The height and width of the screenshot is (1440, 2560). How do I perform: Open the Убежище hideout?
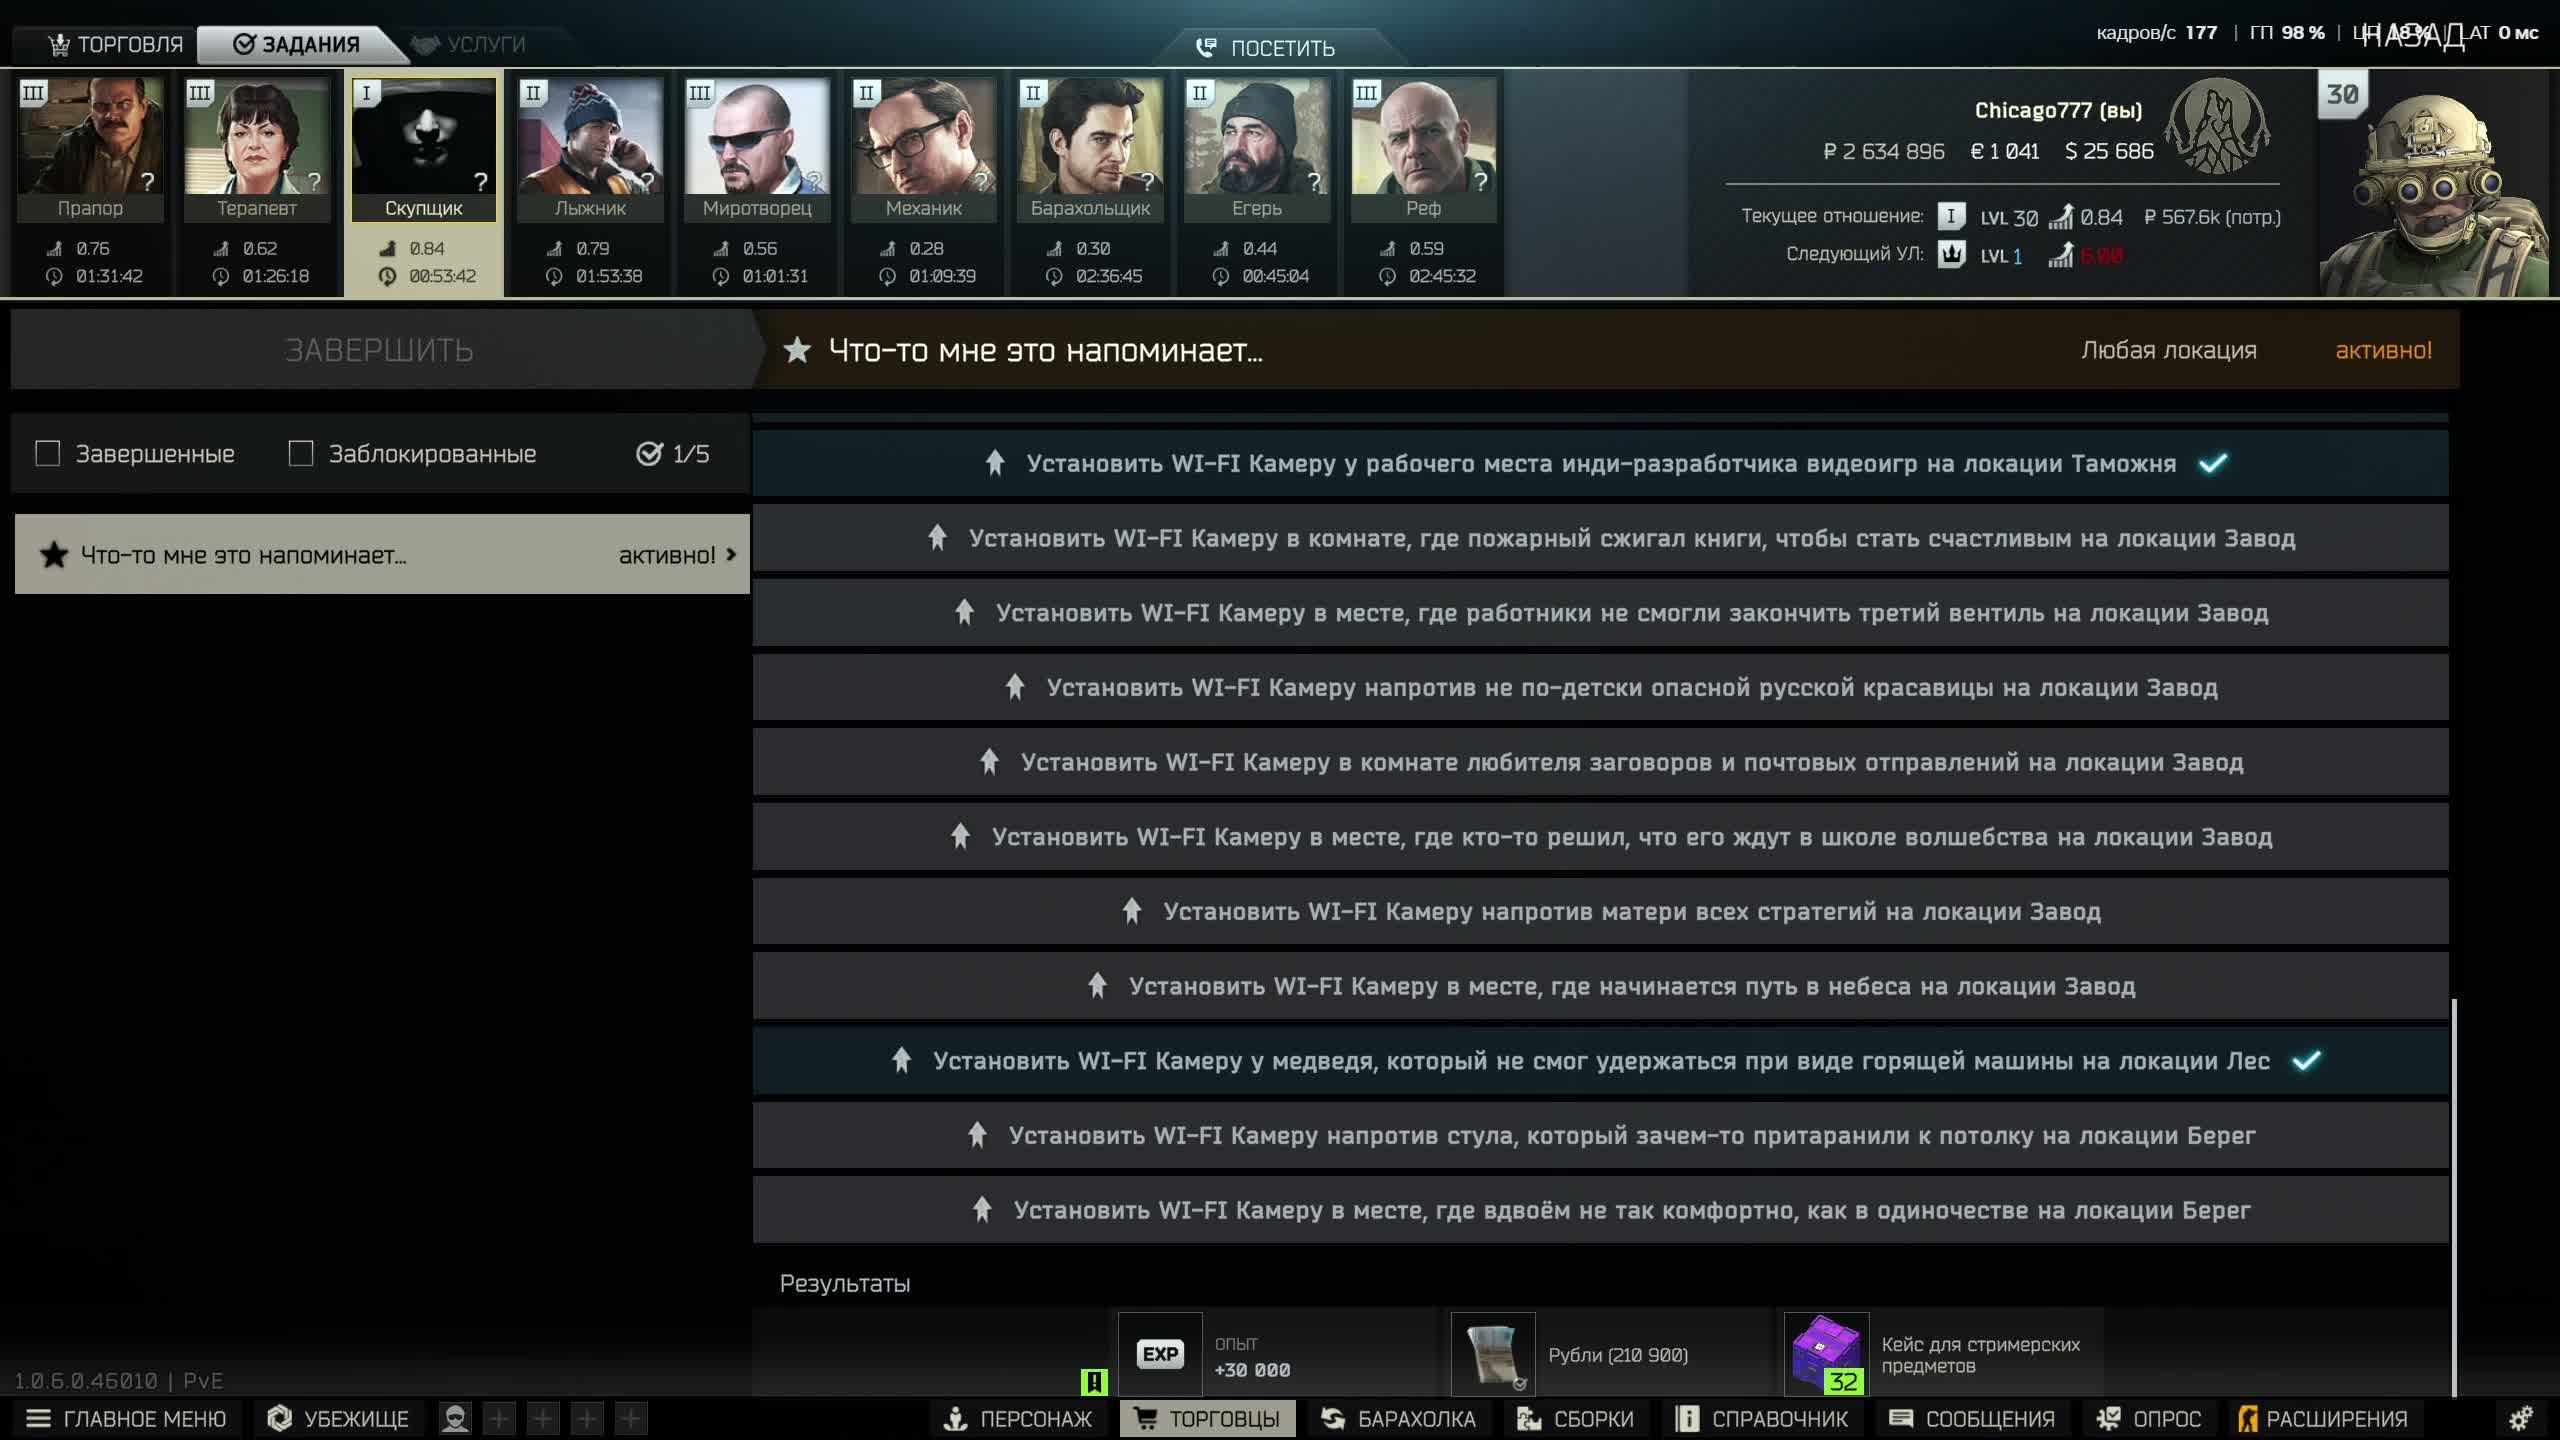click(338, 1418)
